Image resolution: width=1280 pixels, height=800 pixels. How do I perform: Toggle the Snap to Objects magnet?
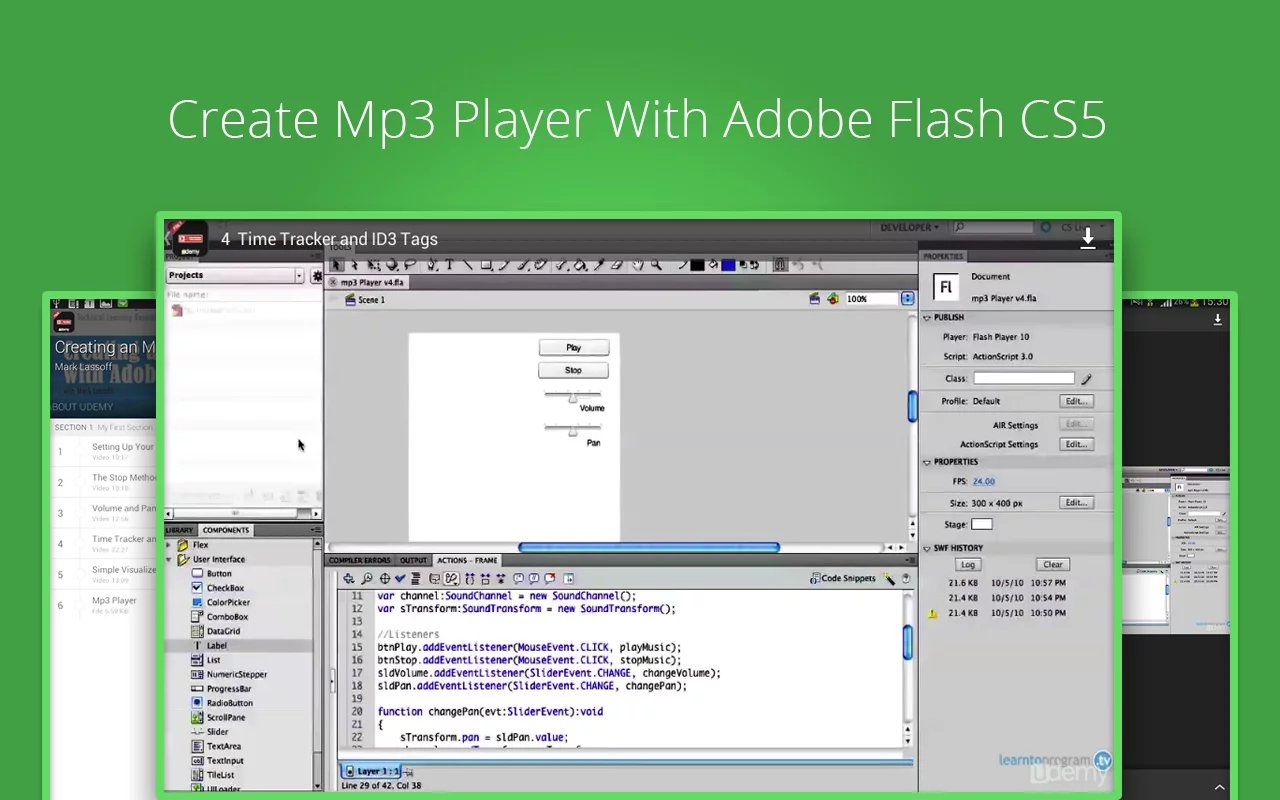(x=780, y=265)
